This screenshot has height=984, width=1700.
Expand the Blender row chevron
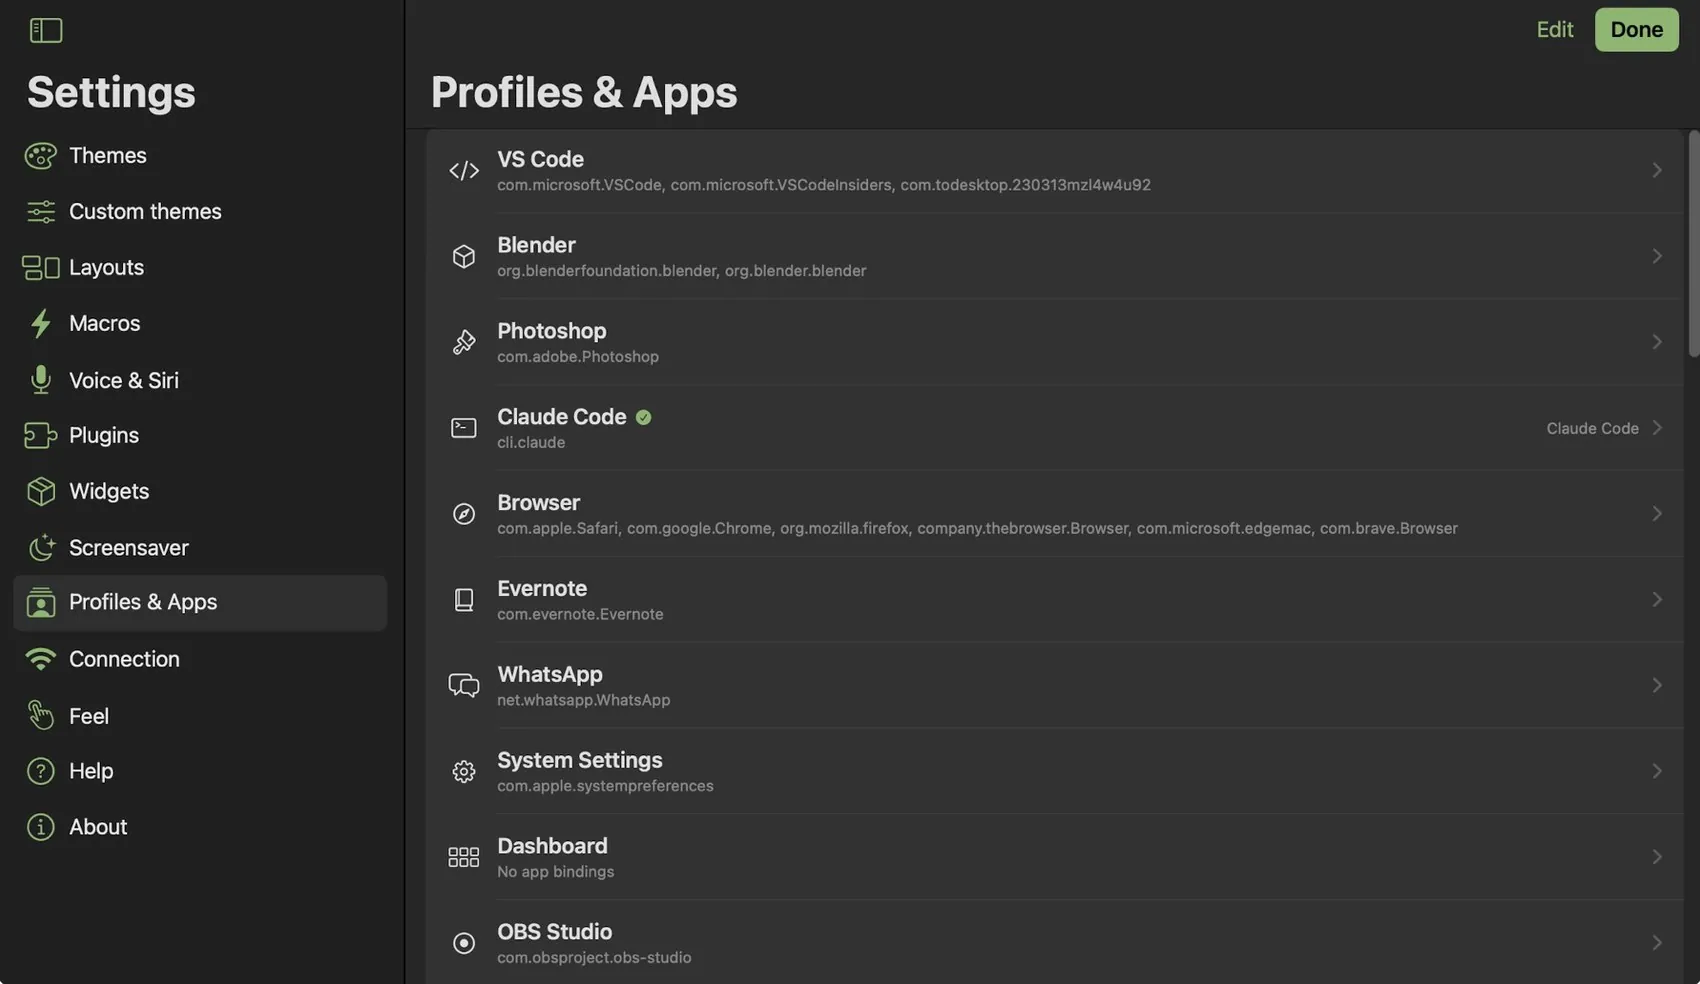tap(1656, 257)
